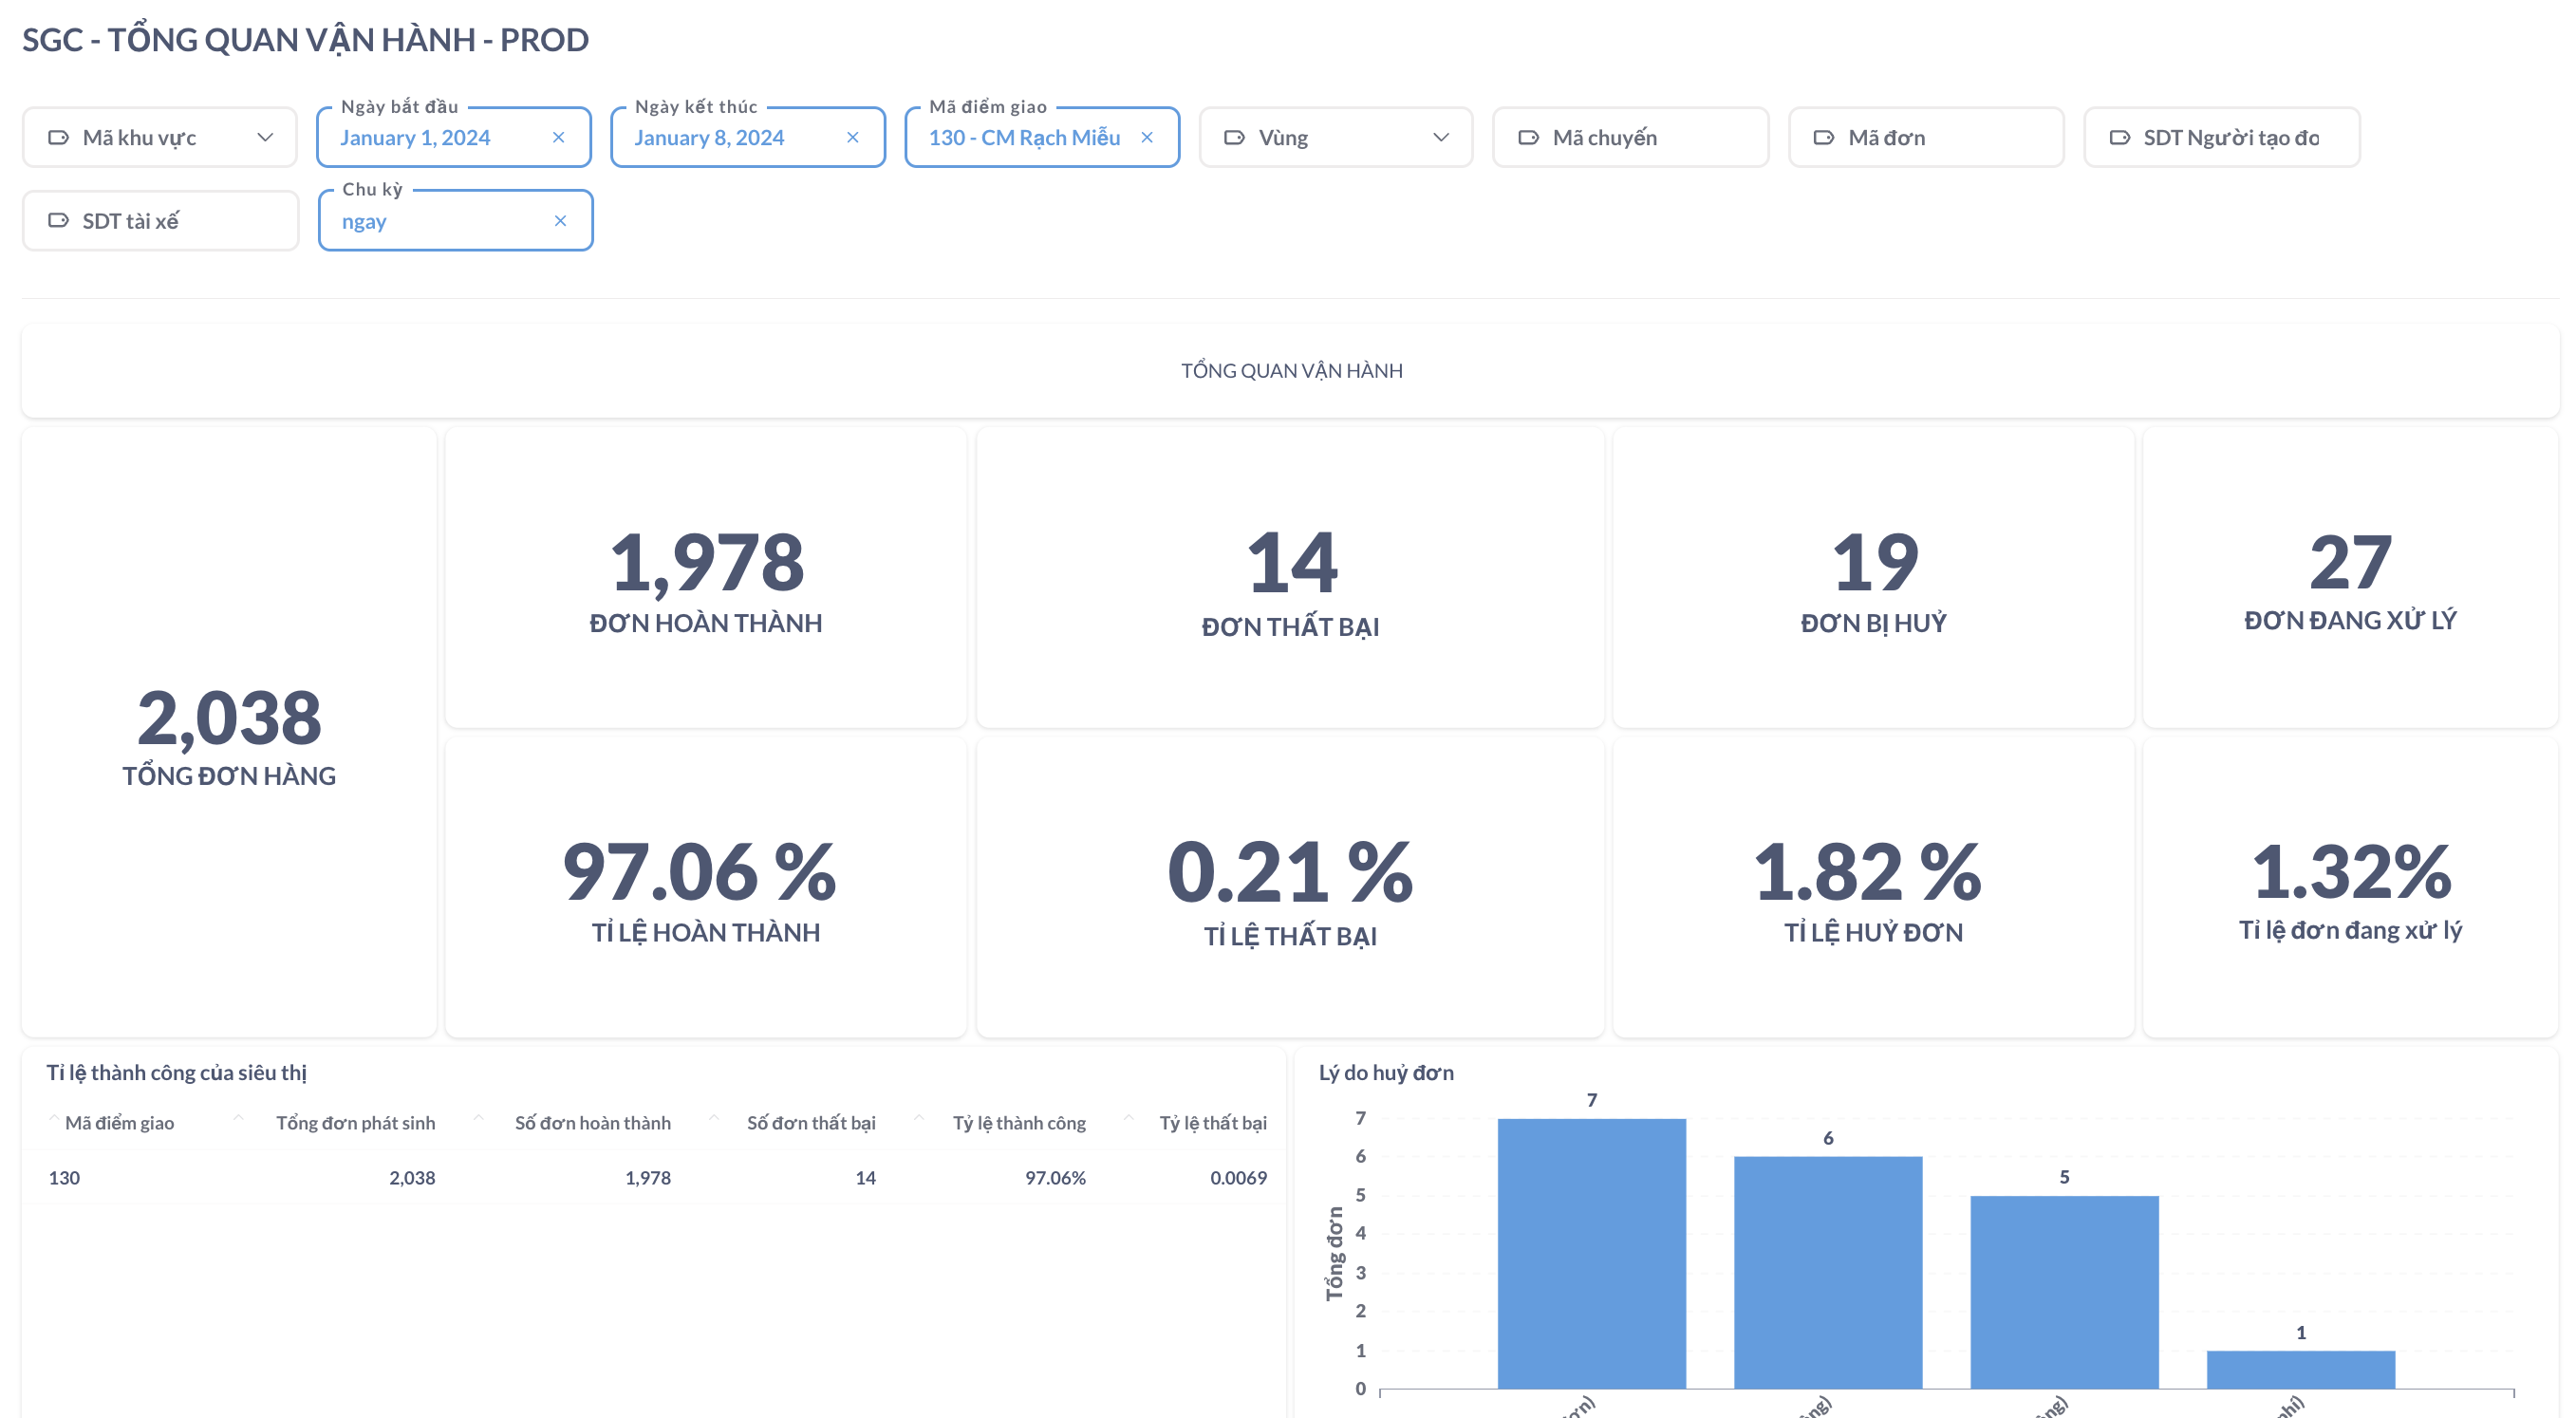Click the tag icon in Vùng filter

pos(1235,137)
